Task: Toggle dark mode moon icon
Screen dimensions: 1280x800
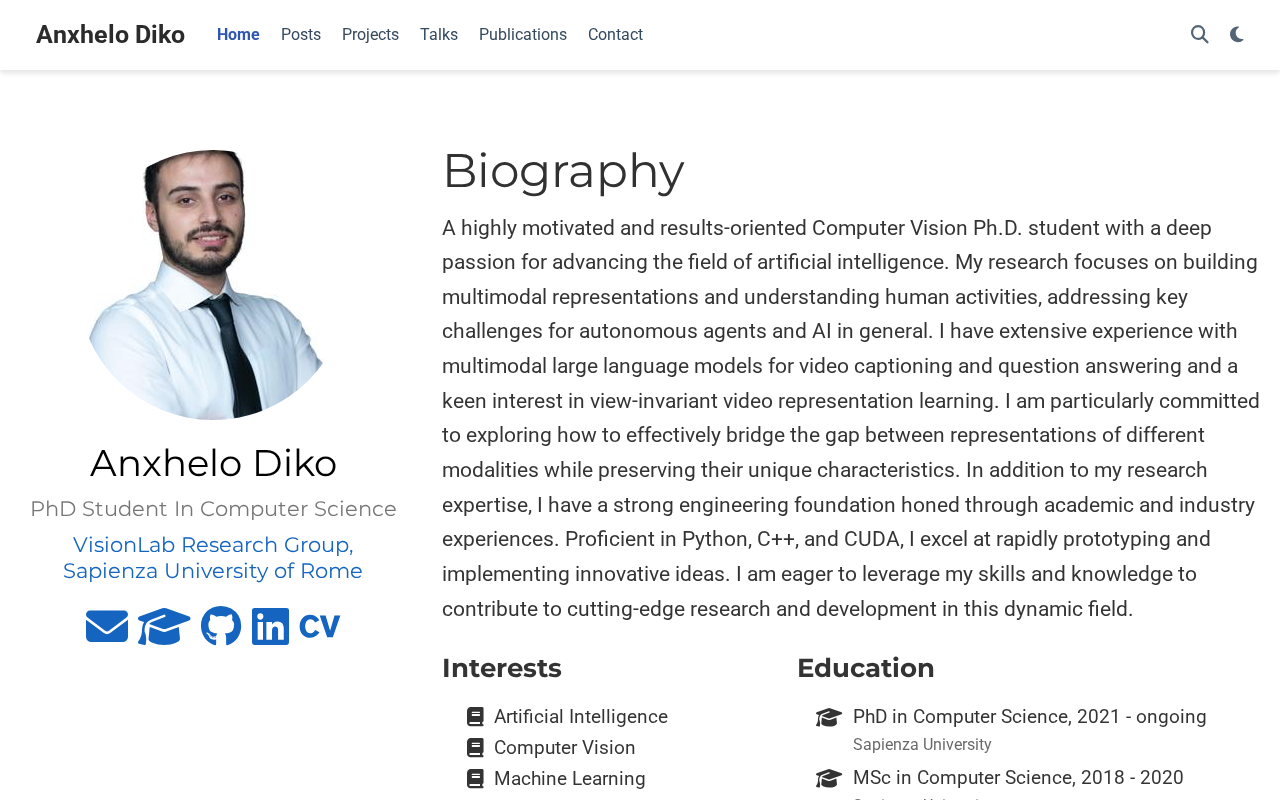Action: tap(1237, 35)
